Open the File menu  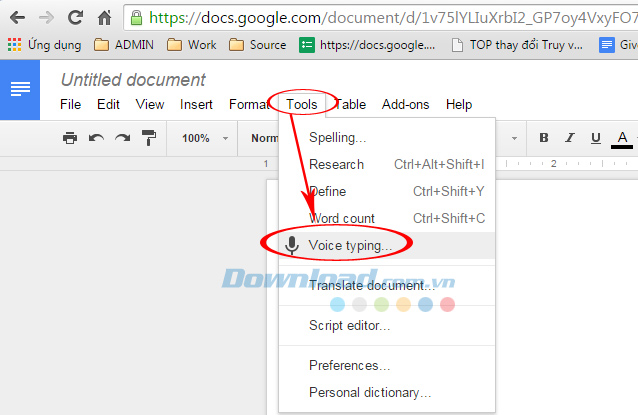tap(70, 105)
